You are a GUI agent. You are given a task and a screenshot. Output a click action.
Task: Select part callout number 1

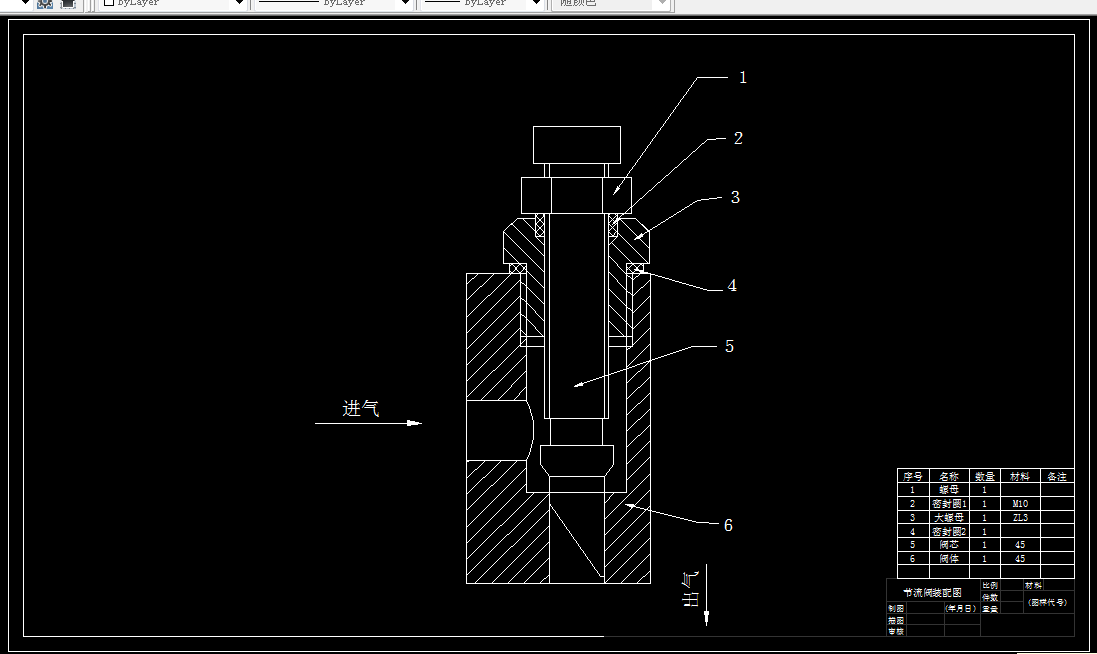click(743, 78)
